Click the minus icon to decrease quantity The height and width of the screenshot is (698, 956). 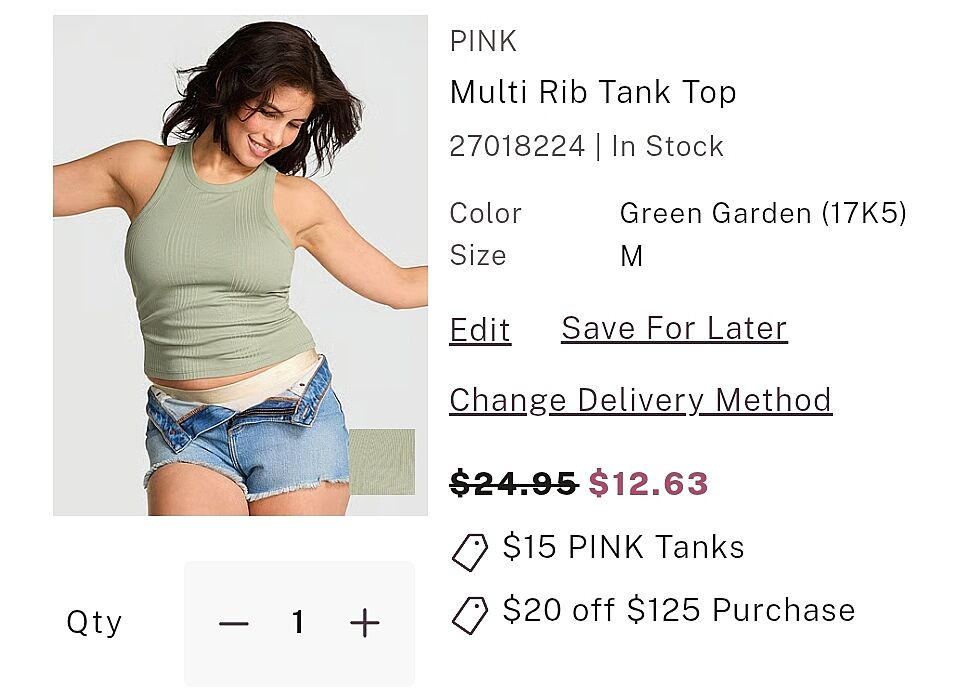point(233,624)
